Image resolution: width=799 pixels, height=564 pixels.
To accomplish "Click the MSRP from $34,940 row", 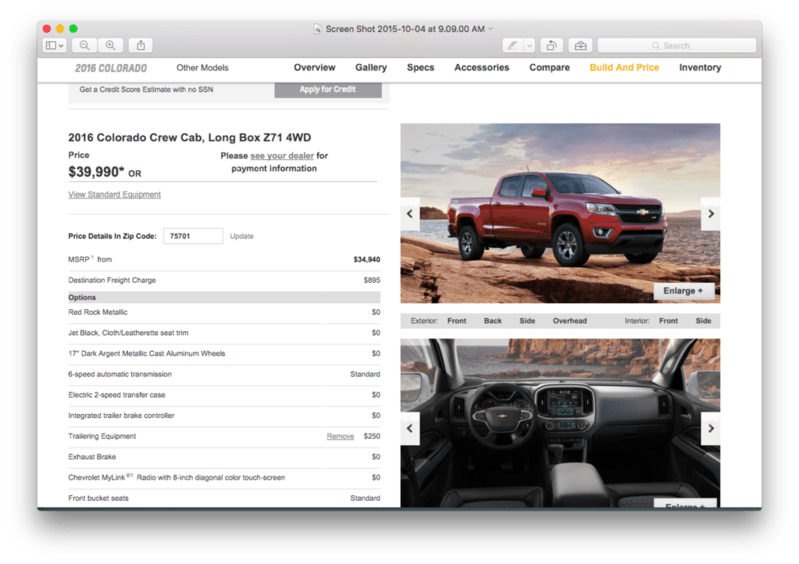I will [224, 260].
